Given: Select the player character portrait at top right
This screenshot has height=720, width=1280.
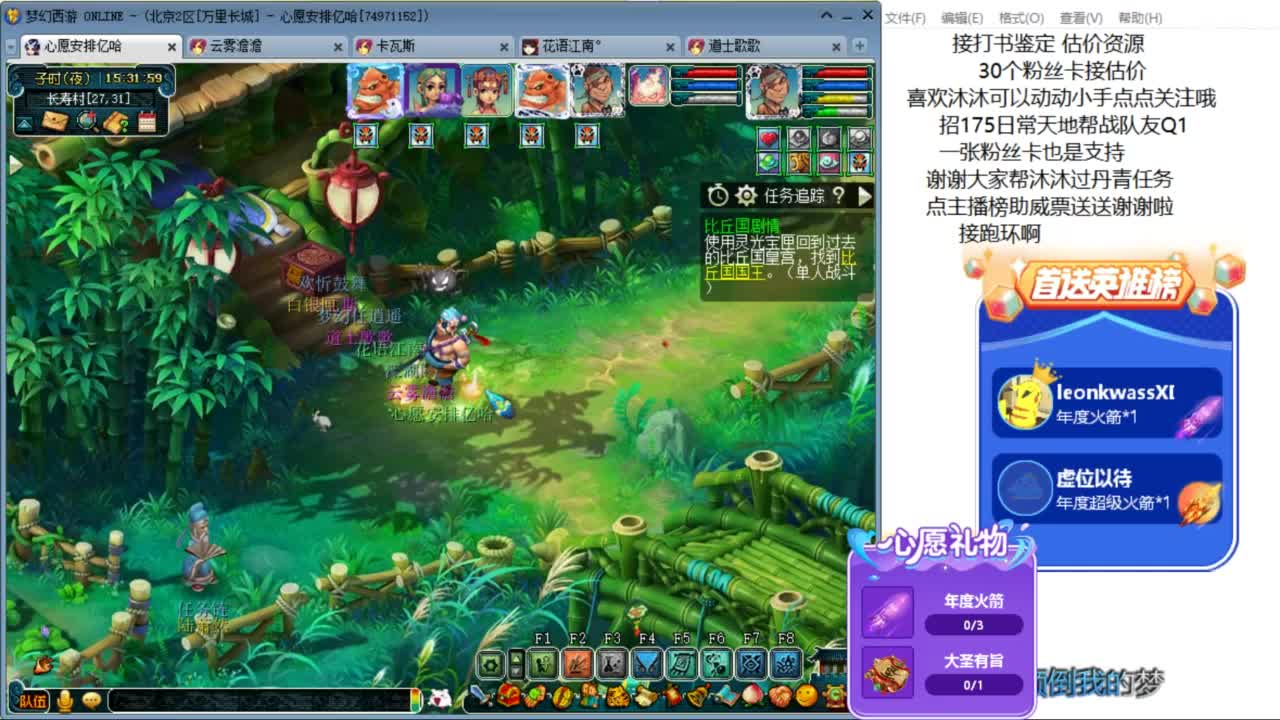Looking at the screenshot, I should point(773,91).
